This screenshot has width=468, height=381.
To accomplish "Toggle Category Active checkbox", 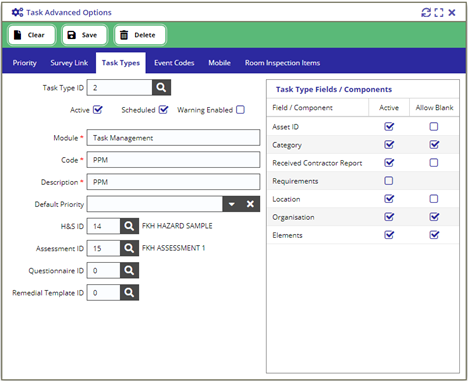I will coord(389,144).
